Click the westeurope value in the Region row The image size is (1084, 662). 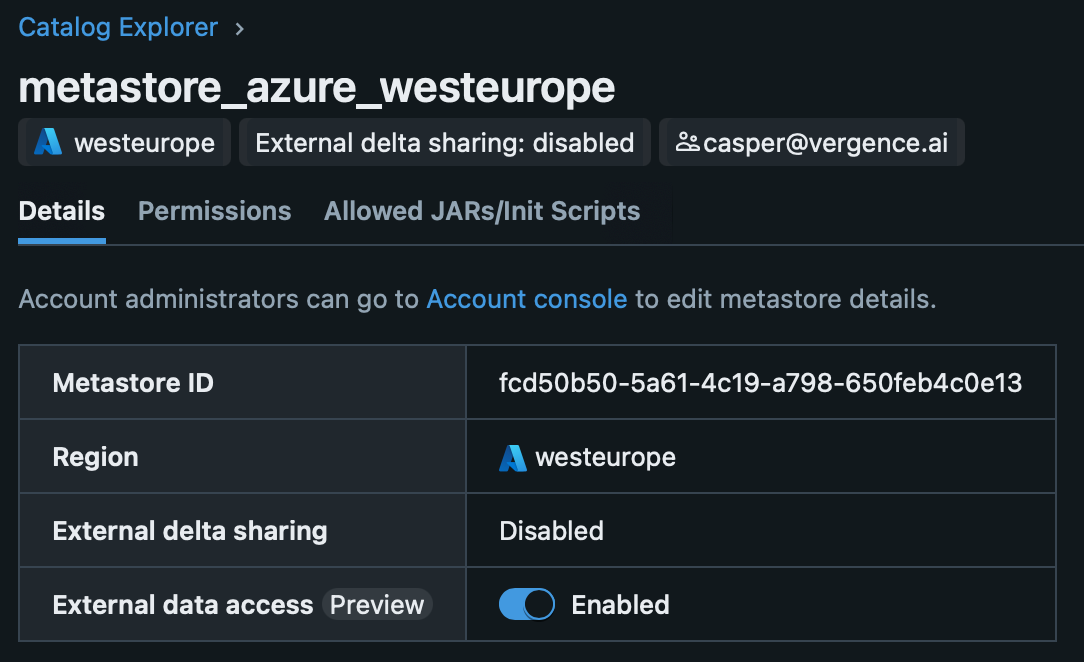coord(605,458)
